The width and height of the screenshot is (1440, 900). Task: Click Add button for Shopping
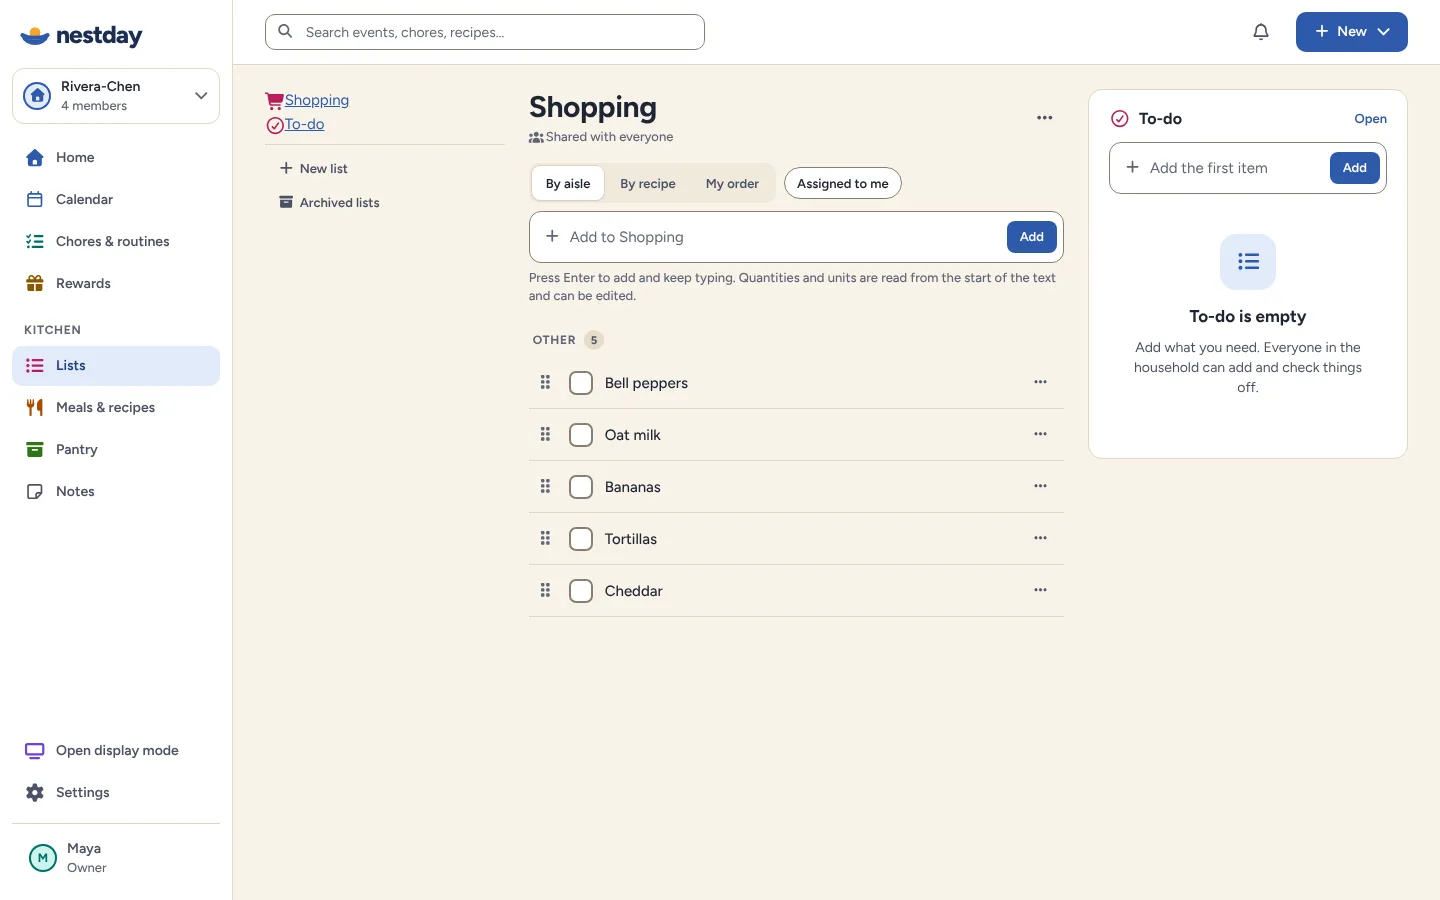coord(1032,237)
